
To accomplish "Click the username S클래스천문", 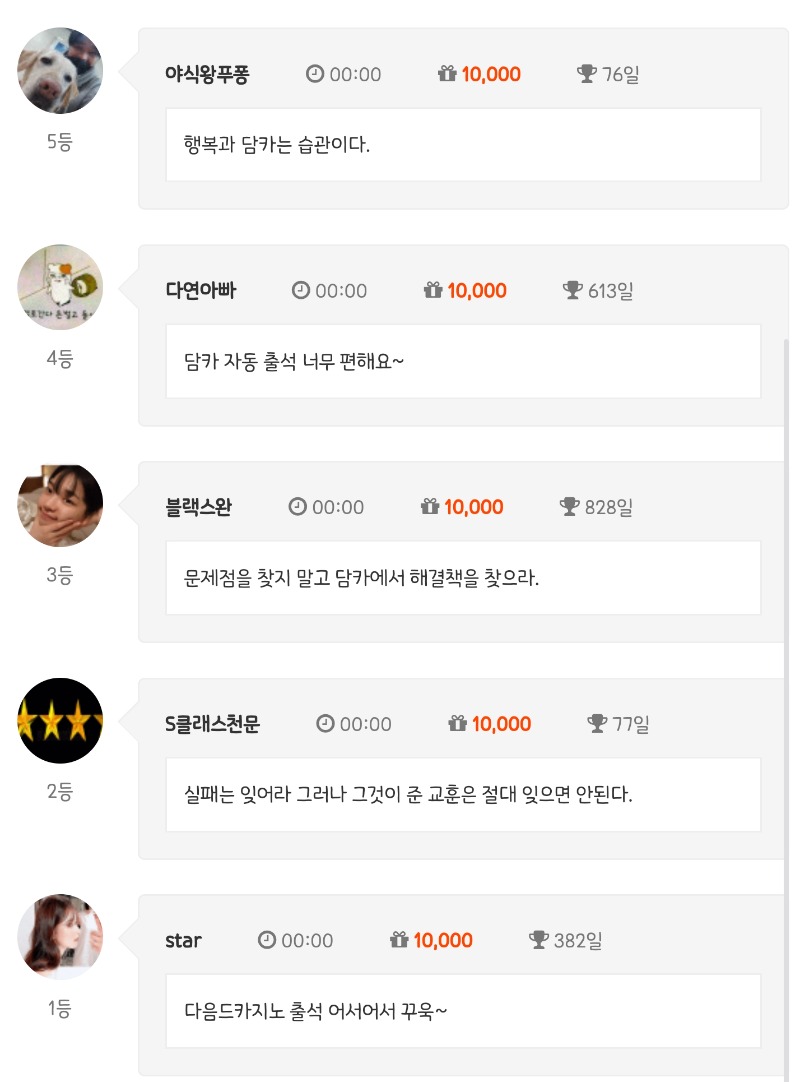I will point(212,724).
